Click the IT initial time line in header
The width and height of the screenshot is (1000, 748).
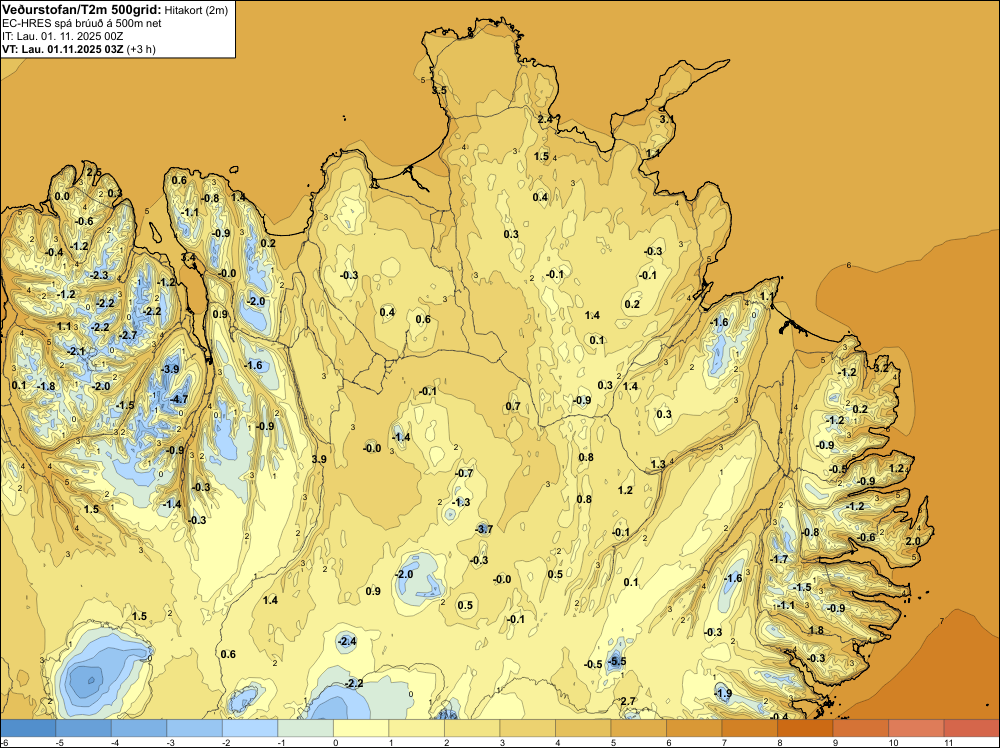click(x=62, y=36)
